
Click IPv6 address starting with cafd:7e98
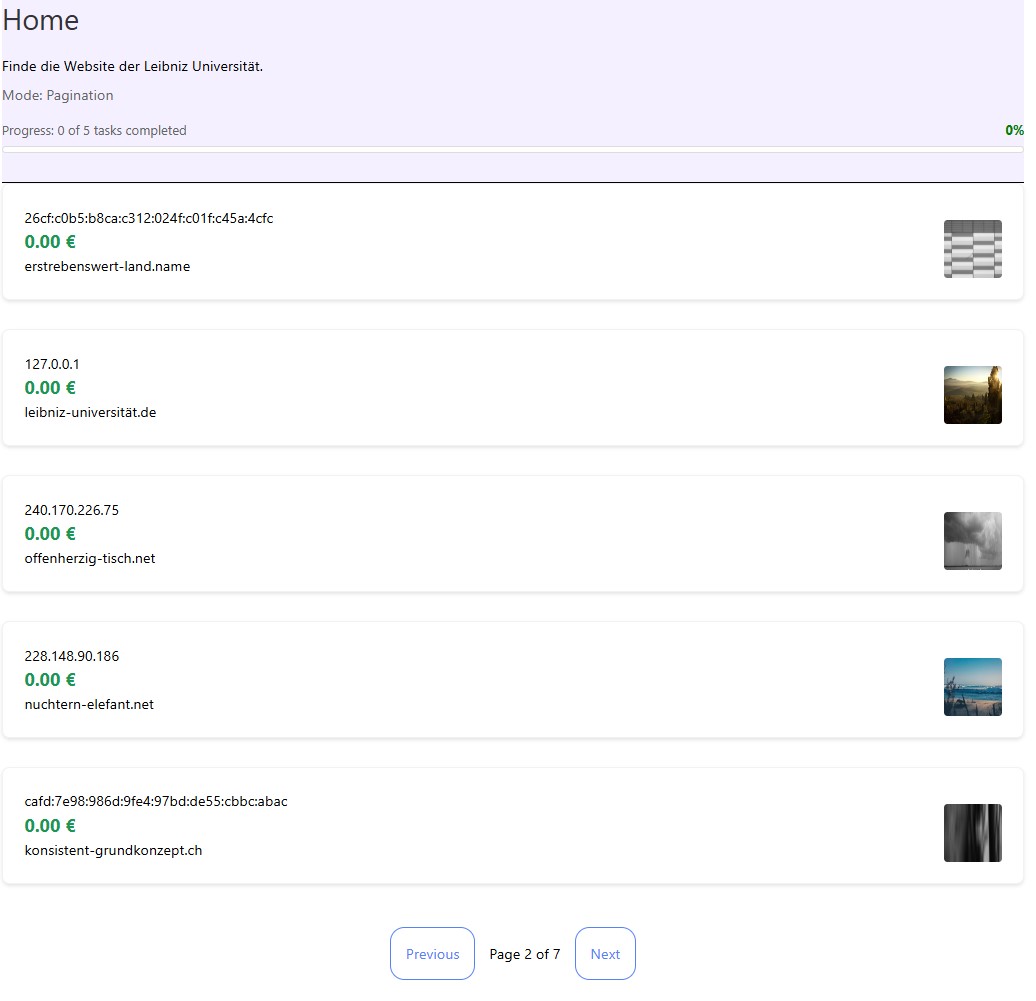coord(156,801)
